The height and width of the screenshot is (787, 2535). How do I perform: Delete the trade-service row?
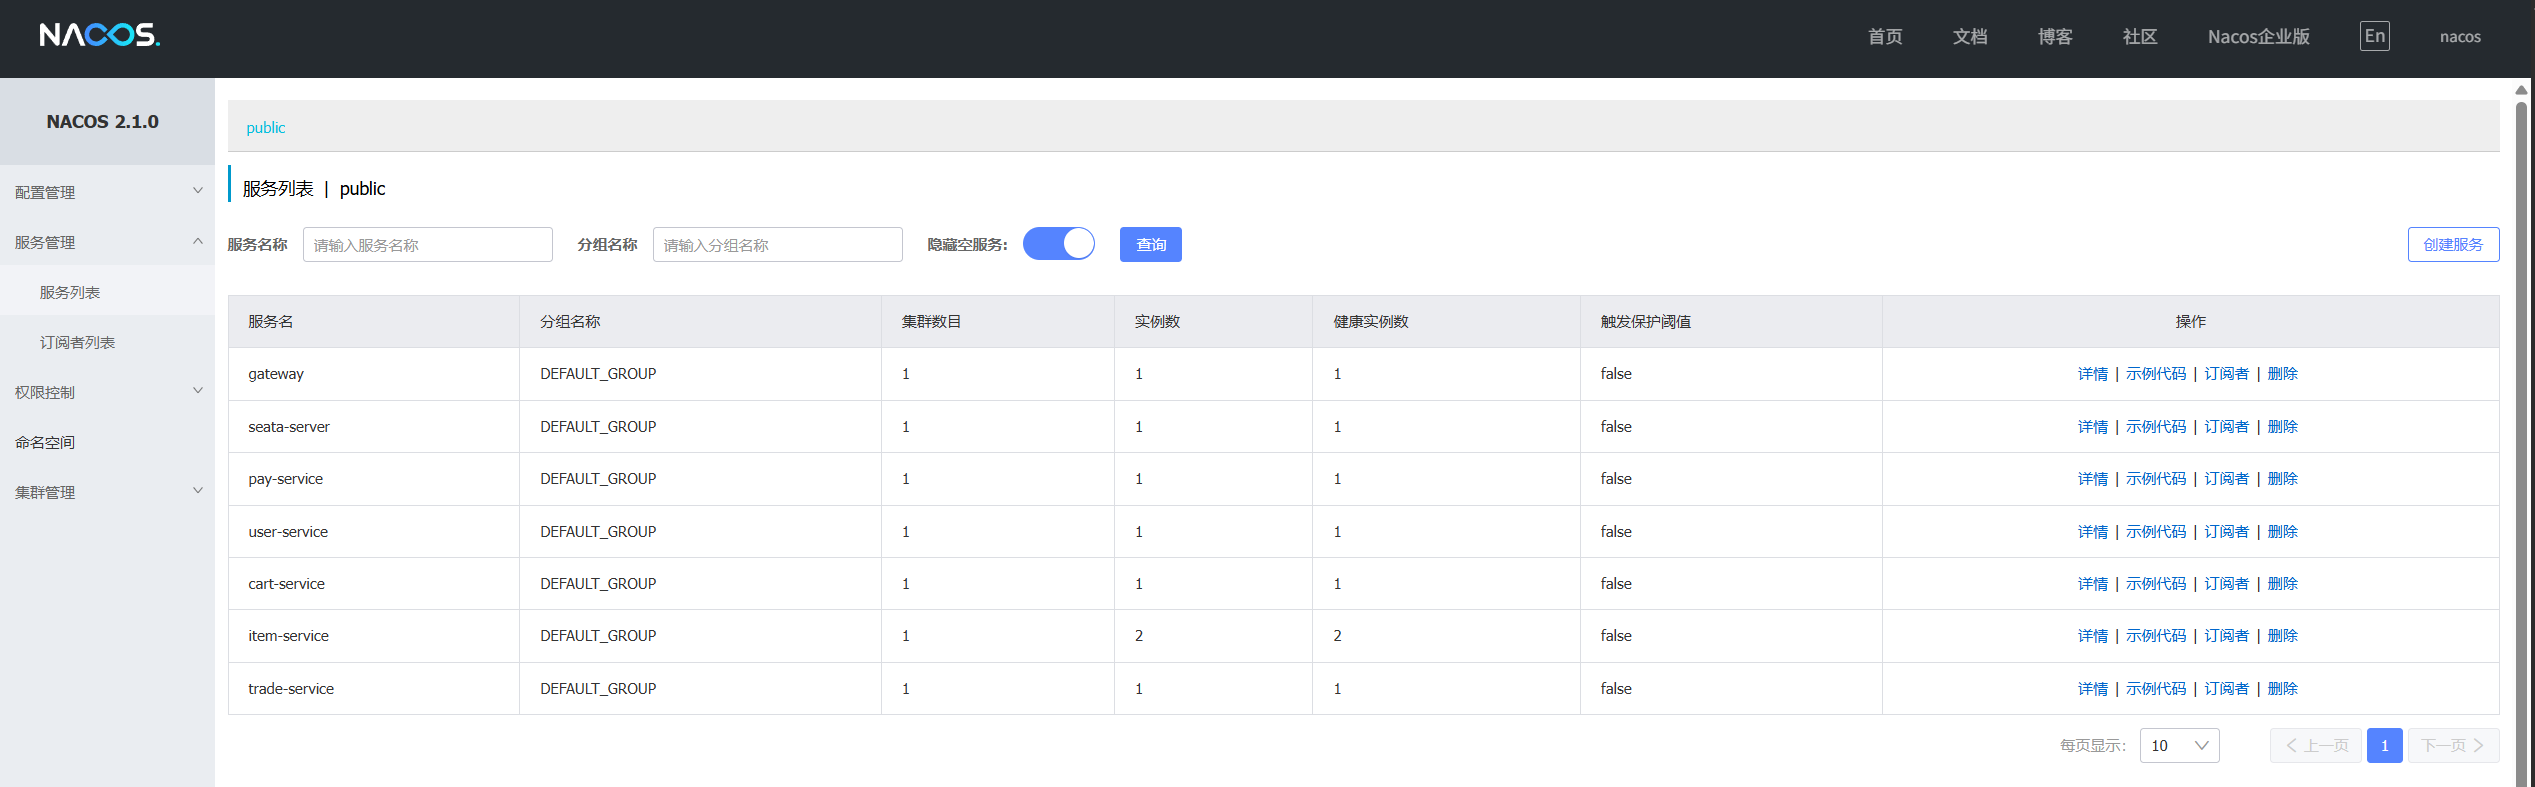click(x=2282, y=689)
